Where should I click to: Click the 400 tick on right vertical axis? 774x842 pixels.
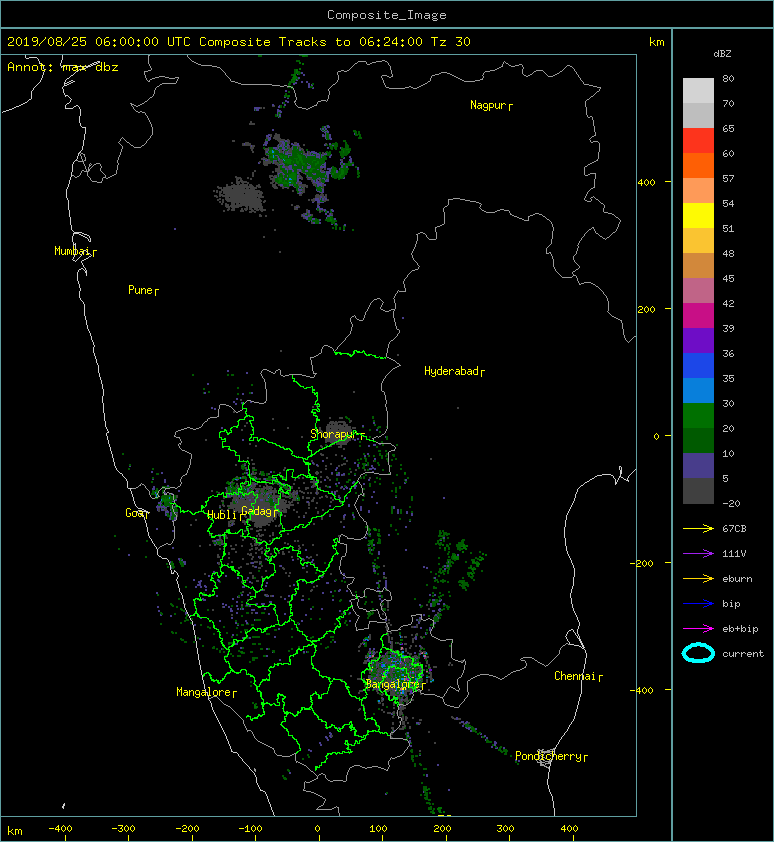[x=647, y=183]
